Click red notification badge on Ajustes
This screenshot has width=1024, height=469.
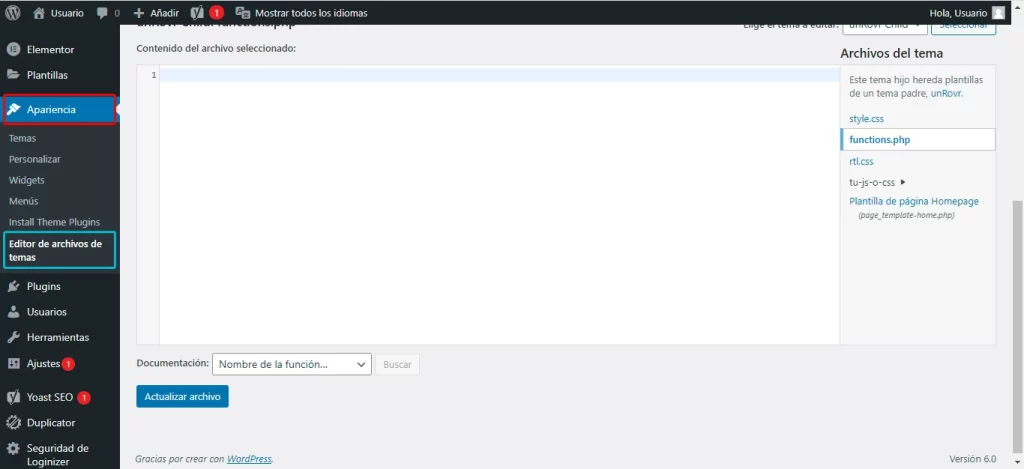point(69,364)
